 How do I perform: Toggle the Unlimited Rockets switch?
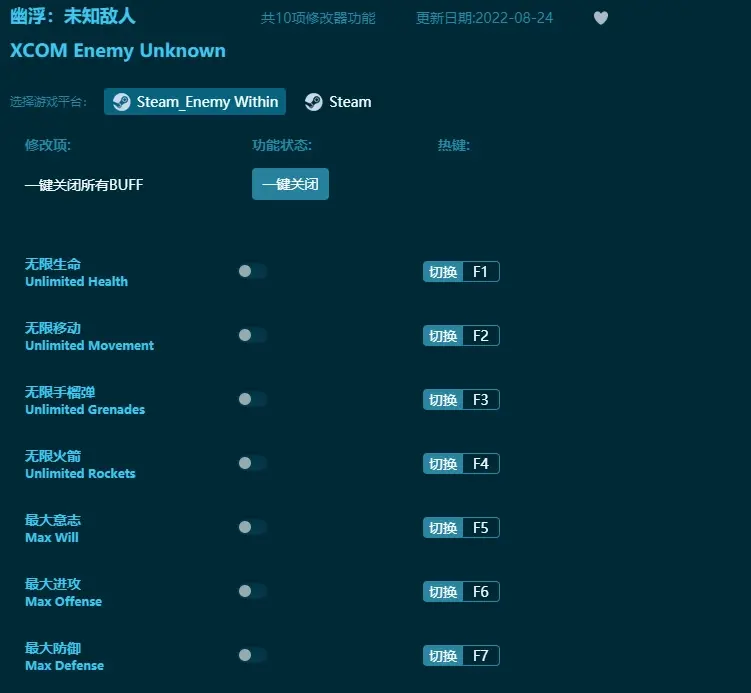pos(252,463)
